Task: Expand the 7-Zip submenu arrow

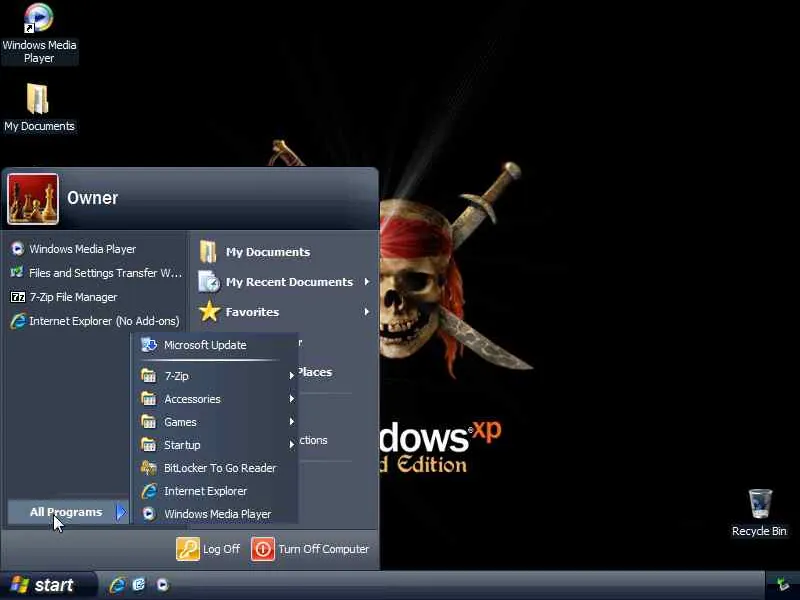Action: 291,376
